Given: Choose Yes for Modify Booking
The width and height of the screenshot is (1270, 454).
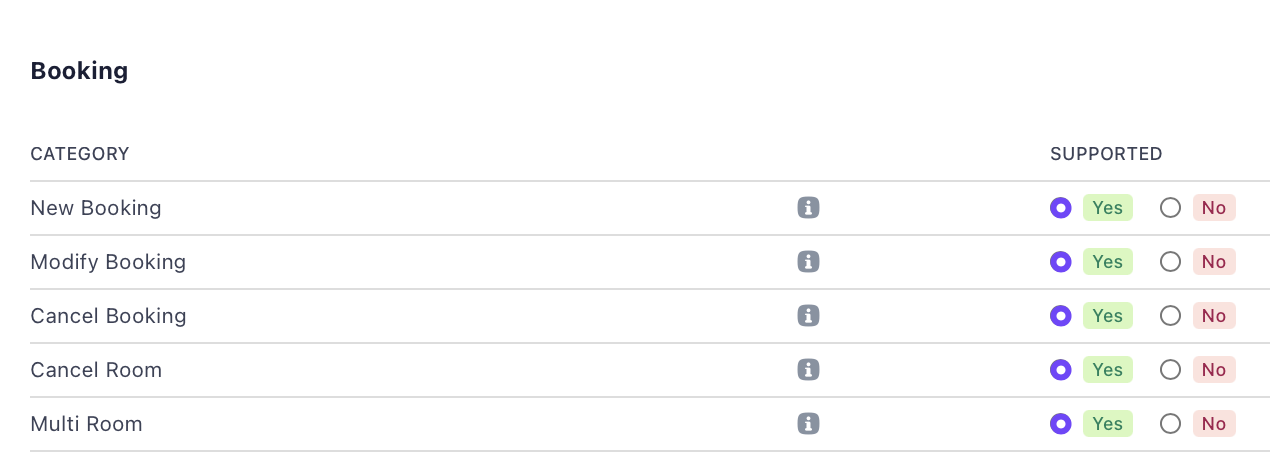Looking at the screenshot, I should (x=1060, y=262).
